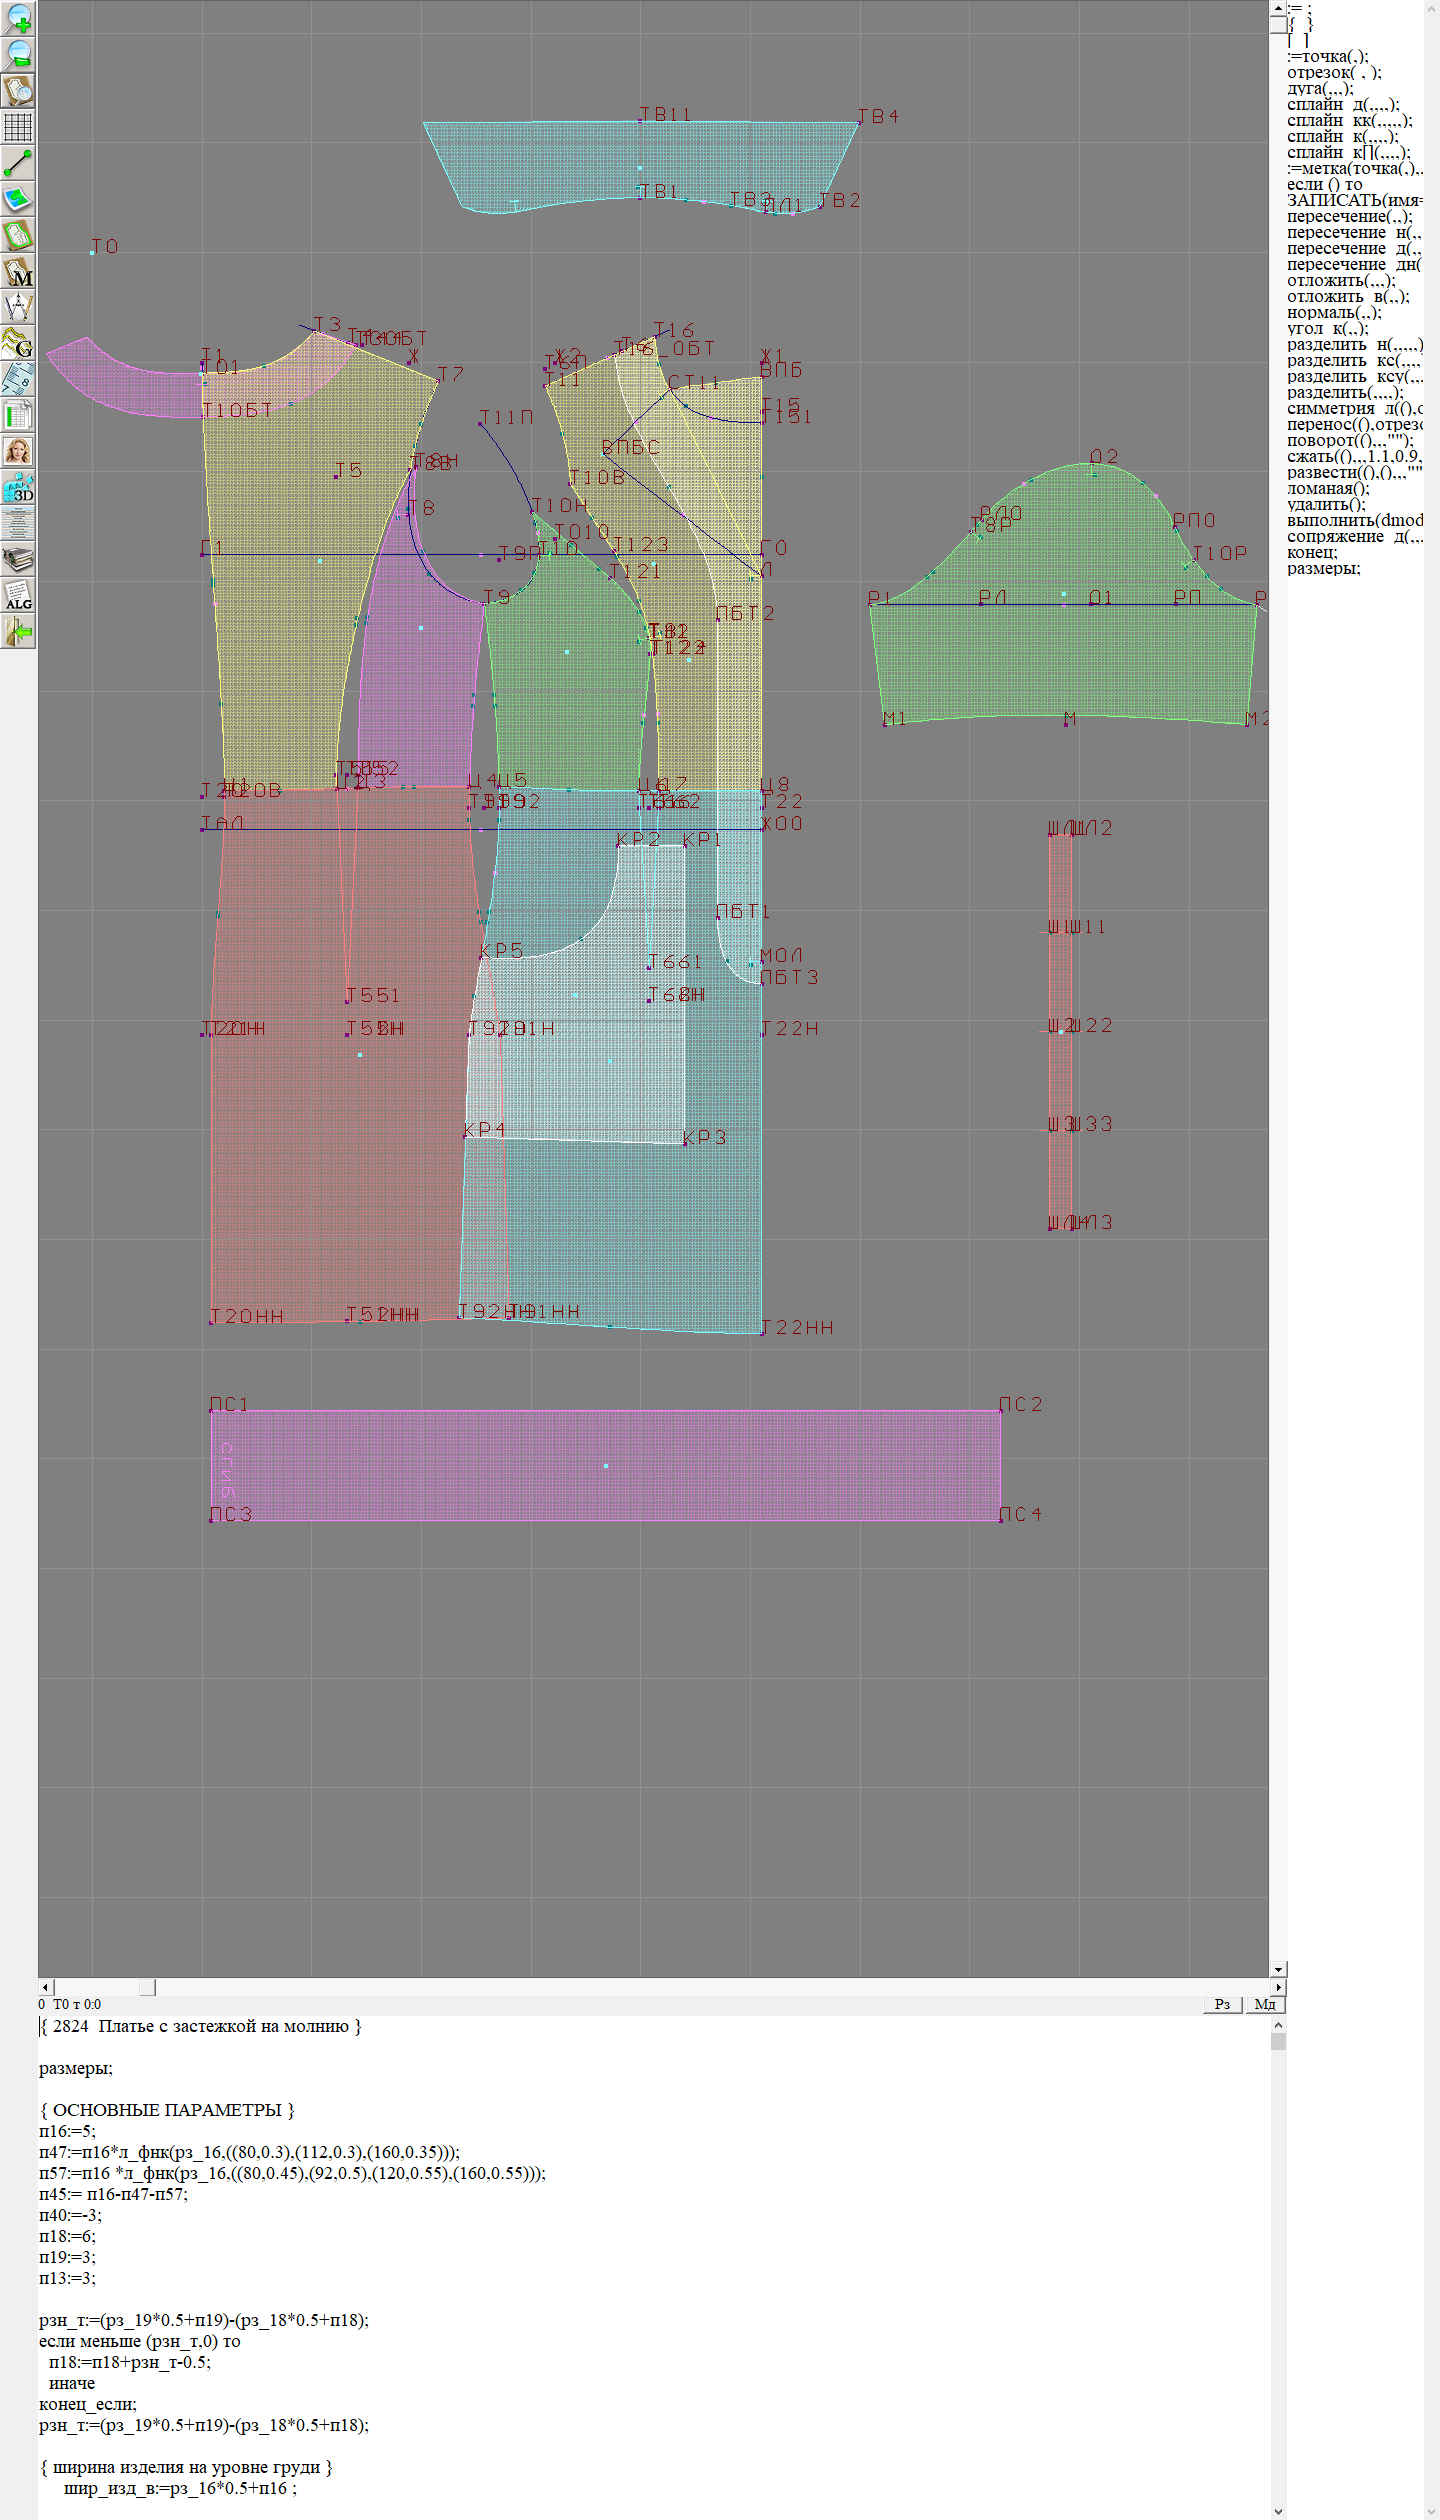Click canvas vertical scrollbar down arrow
This screenshot has width=1440, height=2520.
coord(1278,1969)
